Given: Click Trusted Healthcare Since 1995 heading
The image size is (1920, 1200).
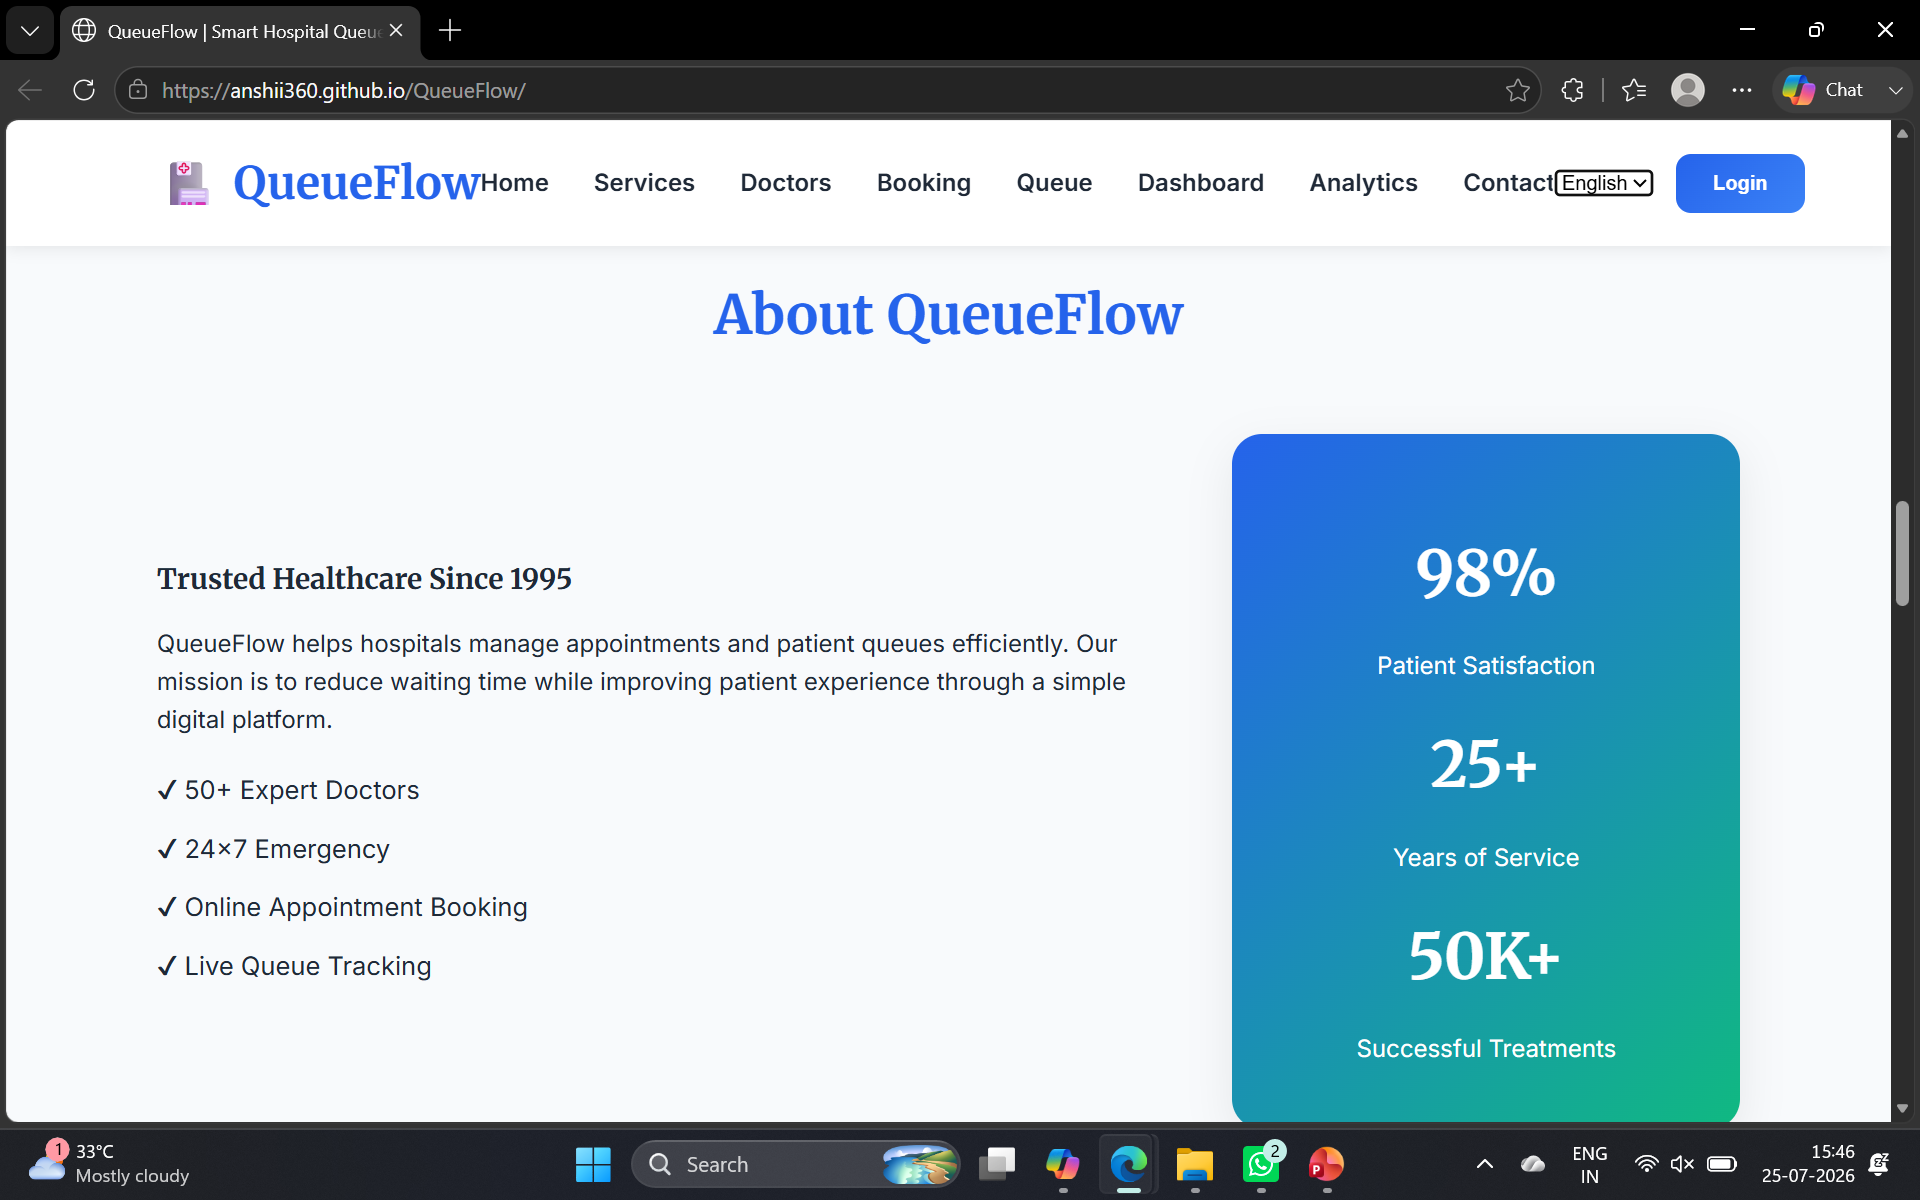Looking at the screenshot, I should 364,579.
